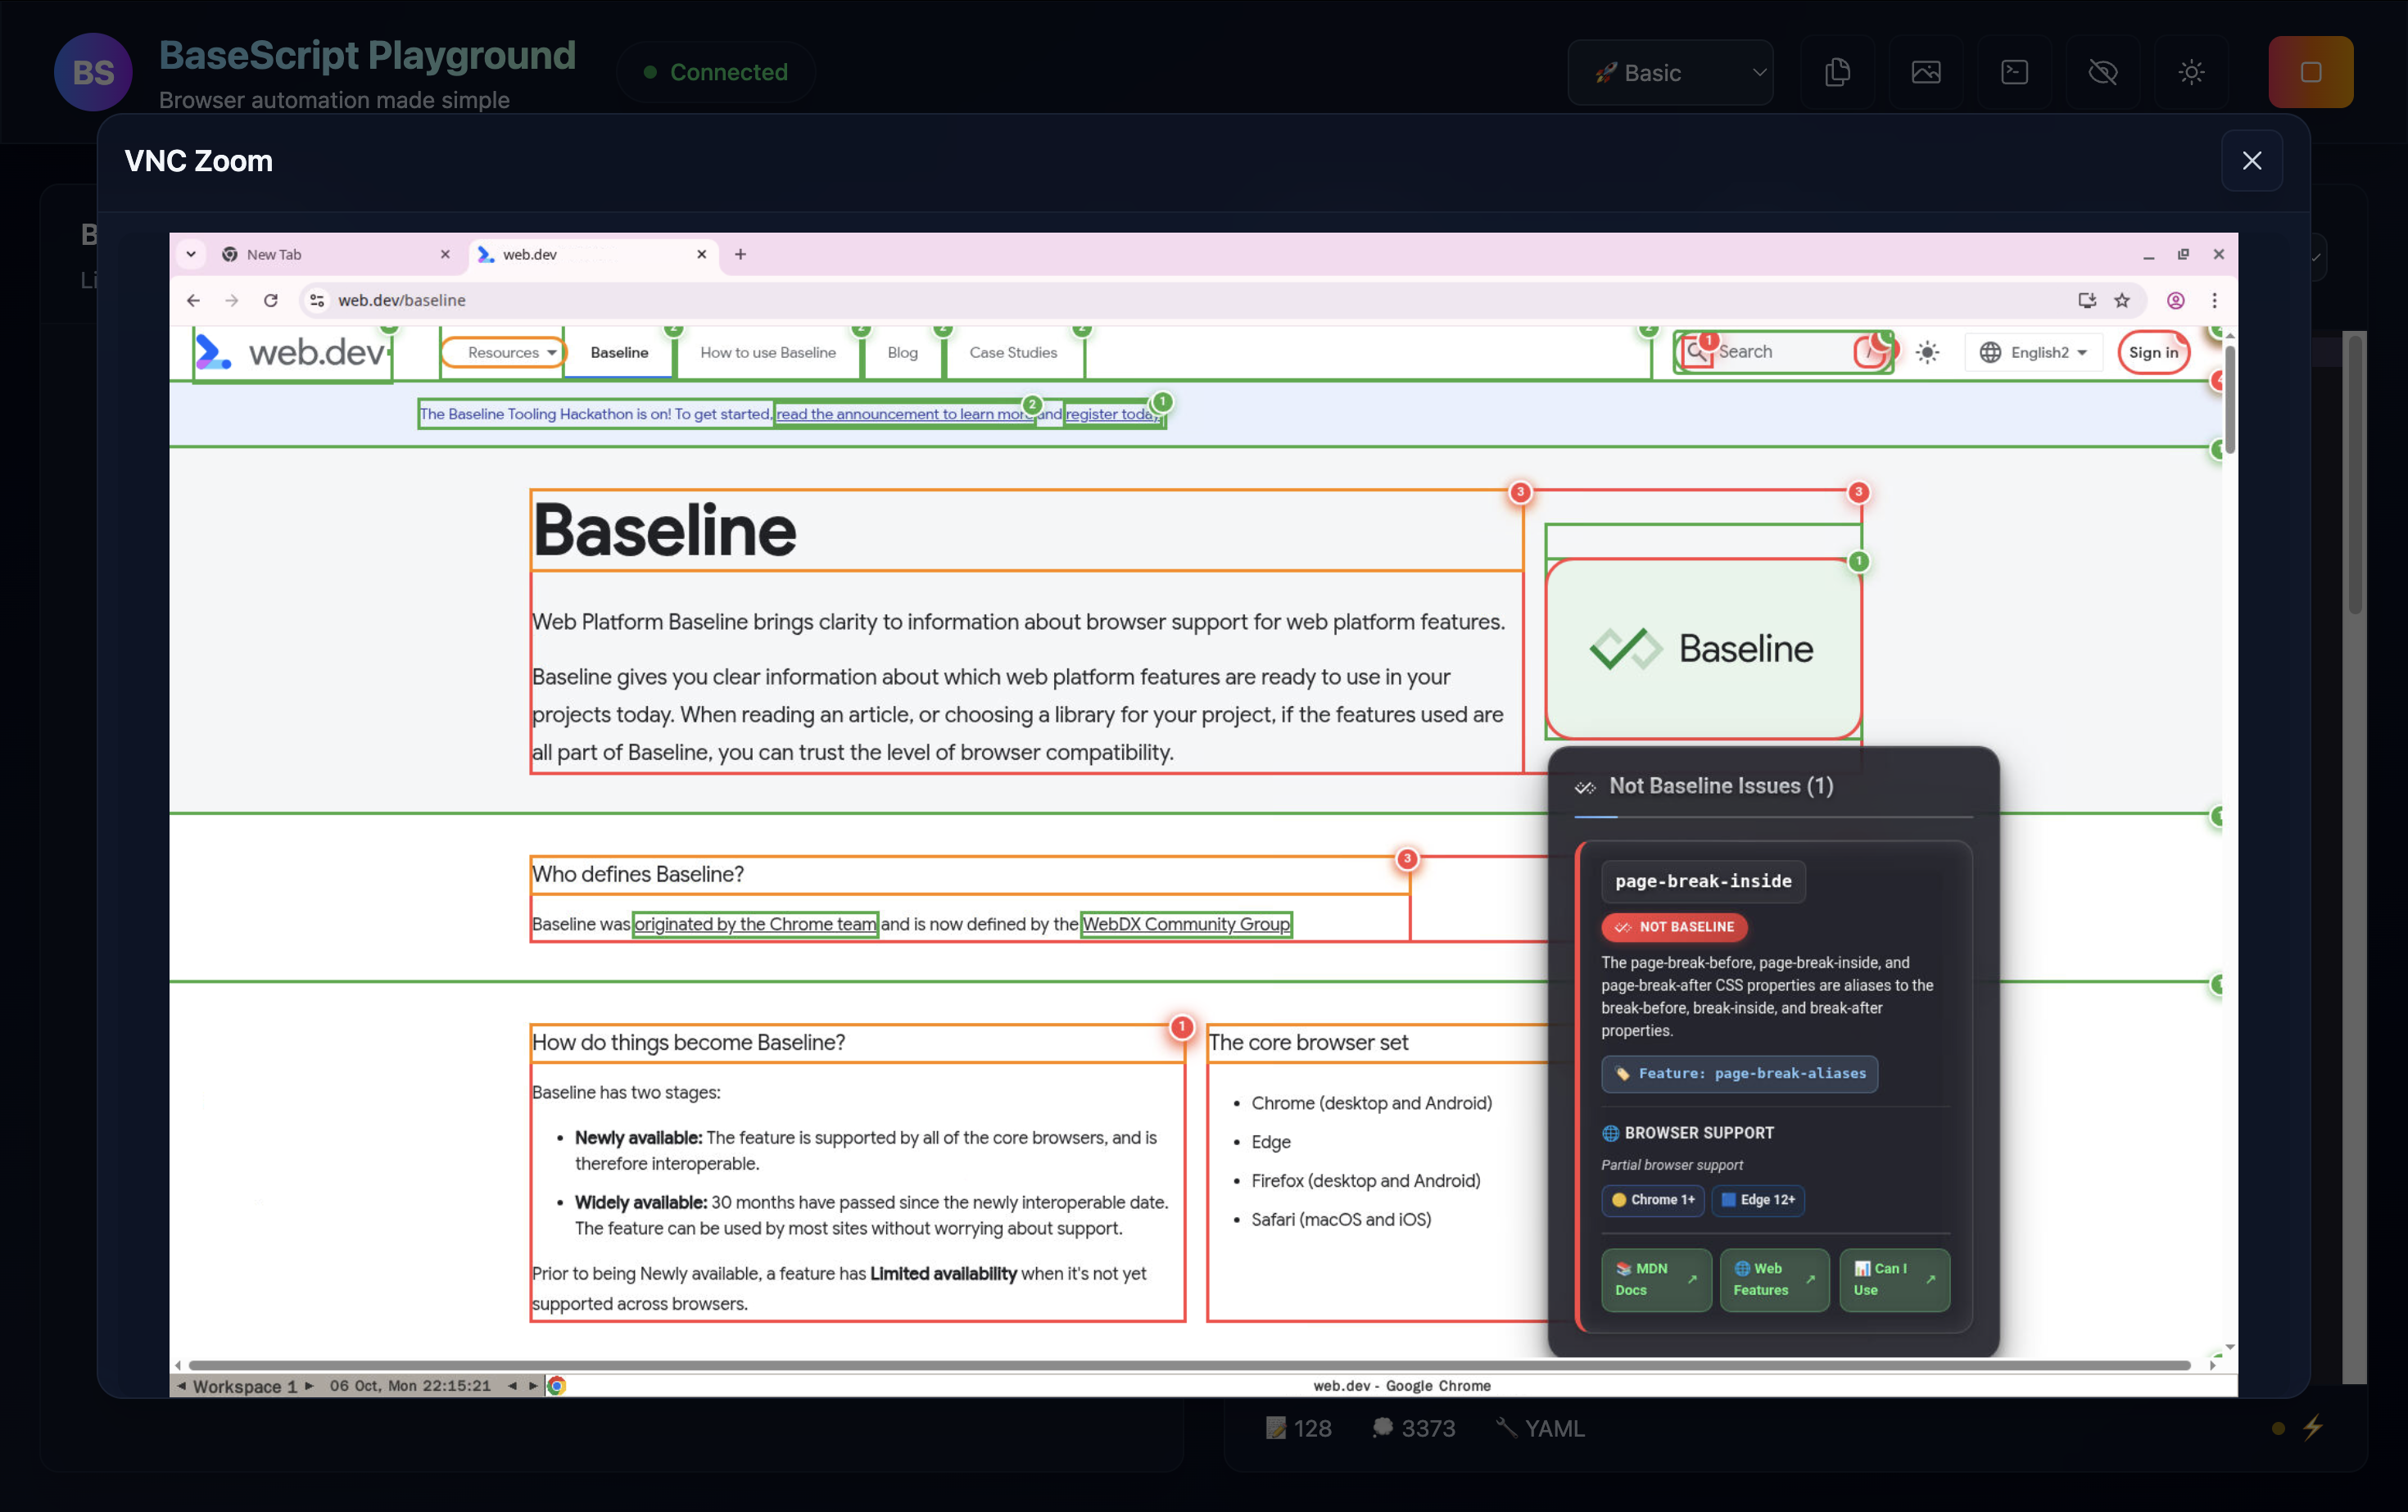
Task: Toggle the light/dark theme sun icon
Action: coord(2191,72)
